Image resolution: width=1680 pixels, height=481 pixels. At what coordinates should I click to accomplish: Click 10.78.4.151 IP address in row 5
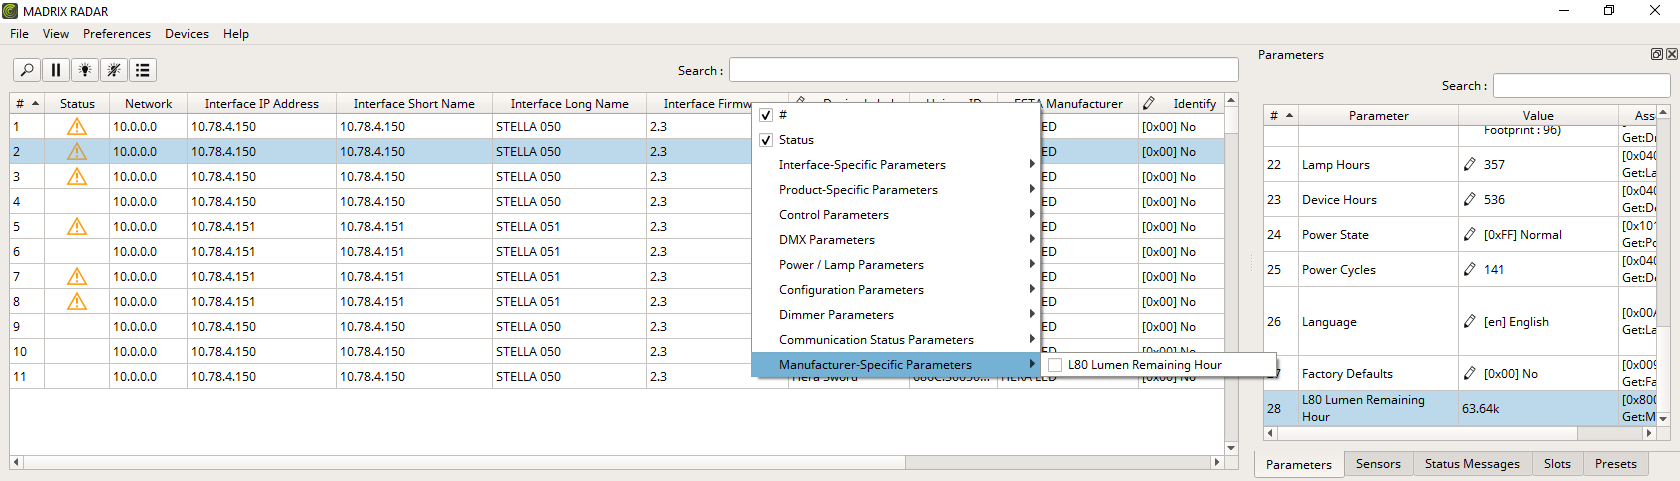[x=223, y=227]
